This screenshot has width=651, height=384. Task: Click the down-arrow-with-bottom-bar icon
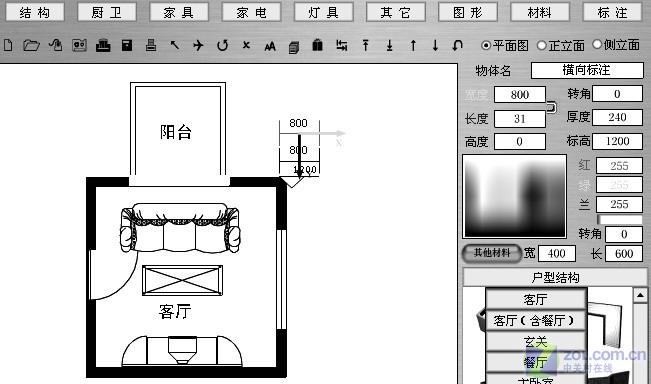coord(389,45)
